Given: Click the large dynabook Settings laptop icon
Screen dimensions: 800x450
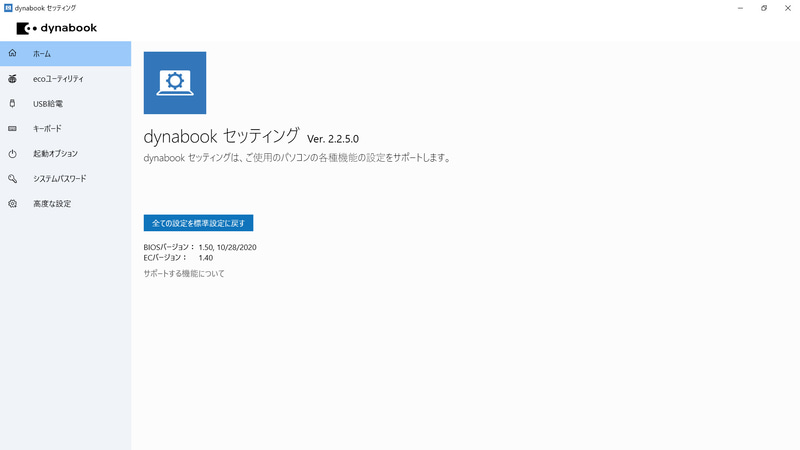Looking at the screenshot, I should (175, 83).
